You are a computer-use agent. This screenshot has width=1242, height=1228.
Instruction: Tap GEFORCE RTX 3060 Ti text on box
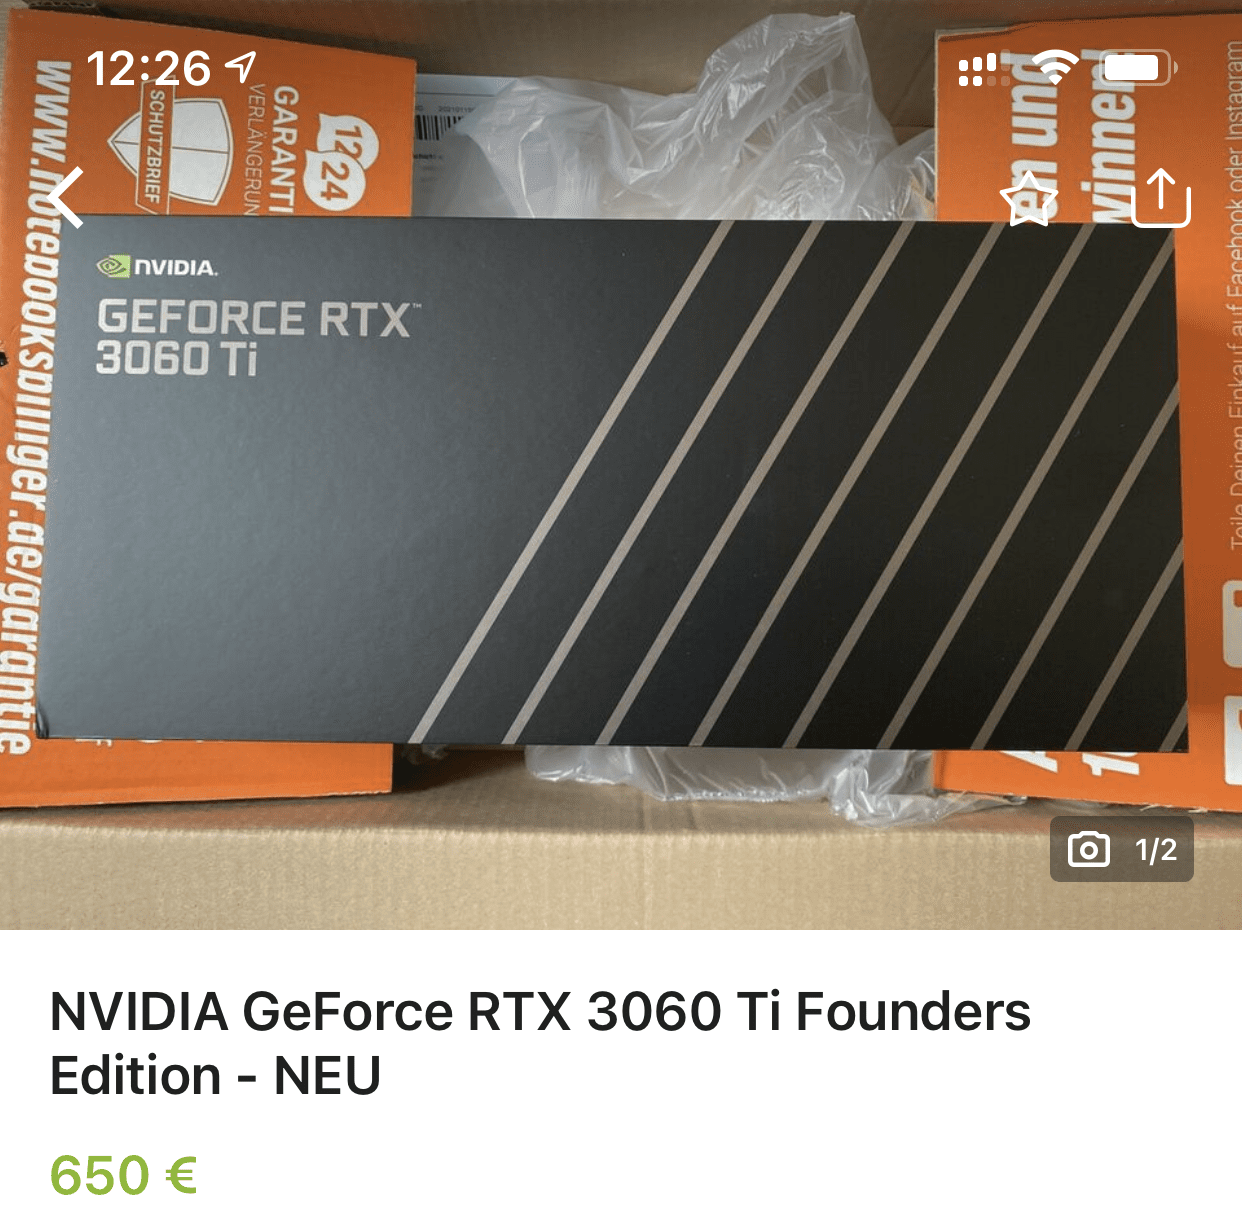pos(257,338)
